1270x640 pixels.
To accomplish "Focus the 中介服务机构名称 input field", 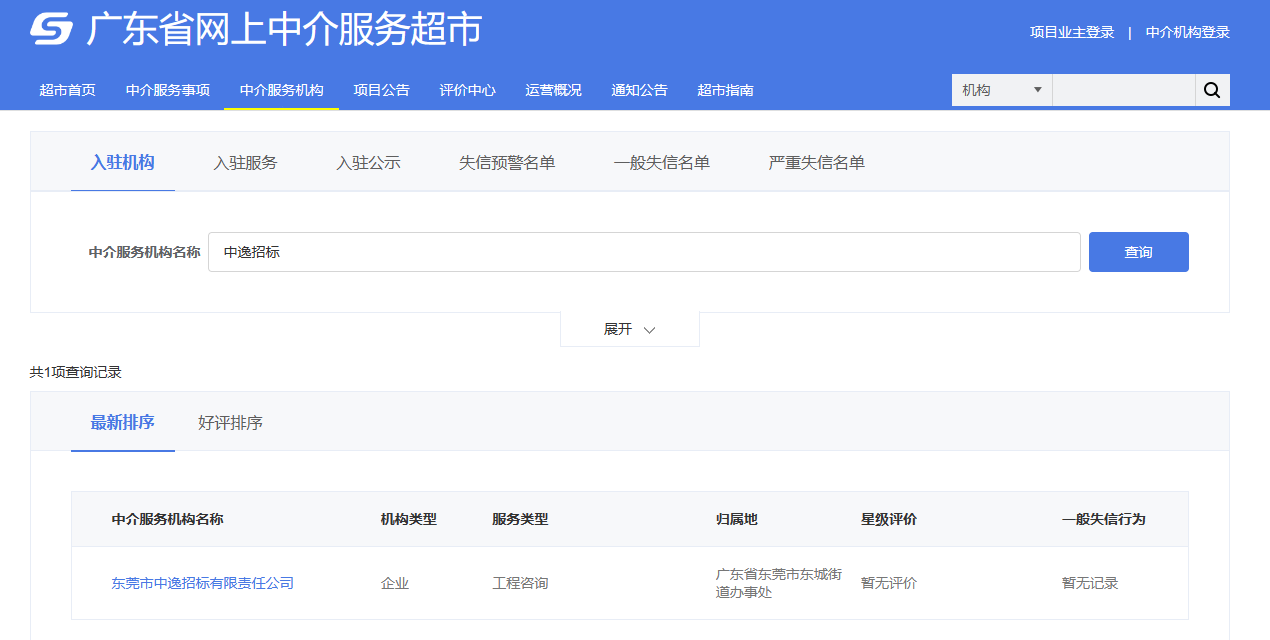I will (x=644, y=252).
